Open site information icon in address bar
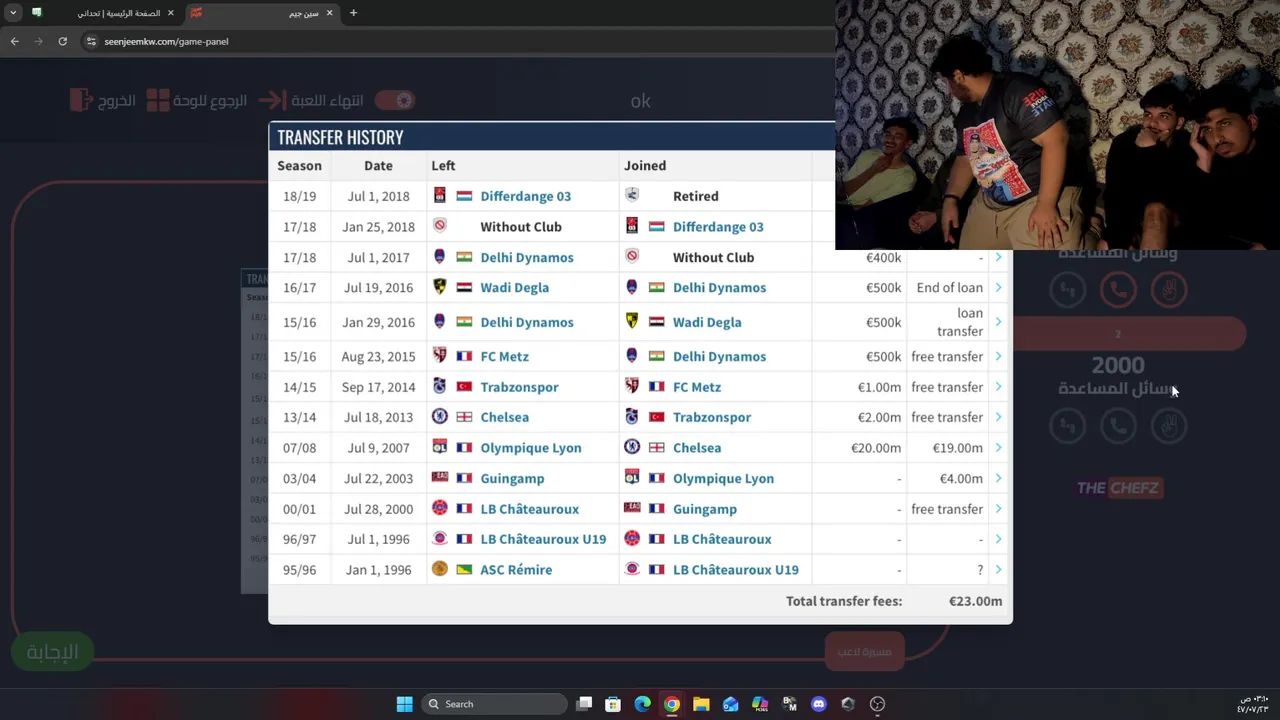 91,41
